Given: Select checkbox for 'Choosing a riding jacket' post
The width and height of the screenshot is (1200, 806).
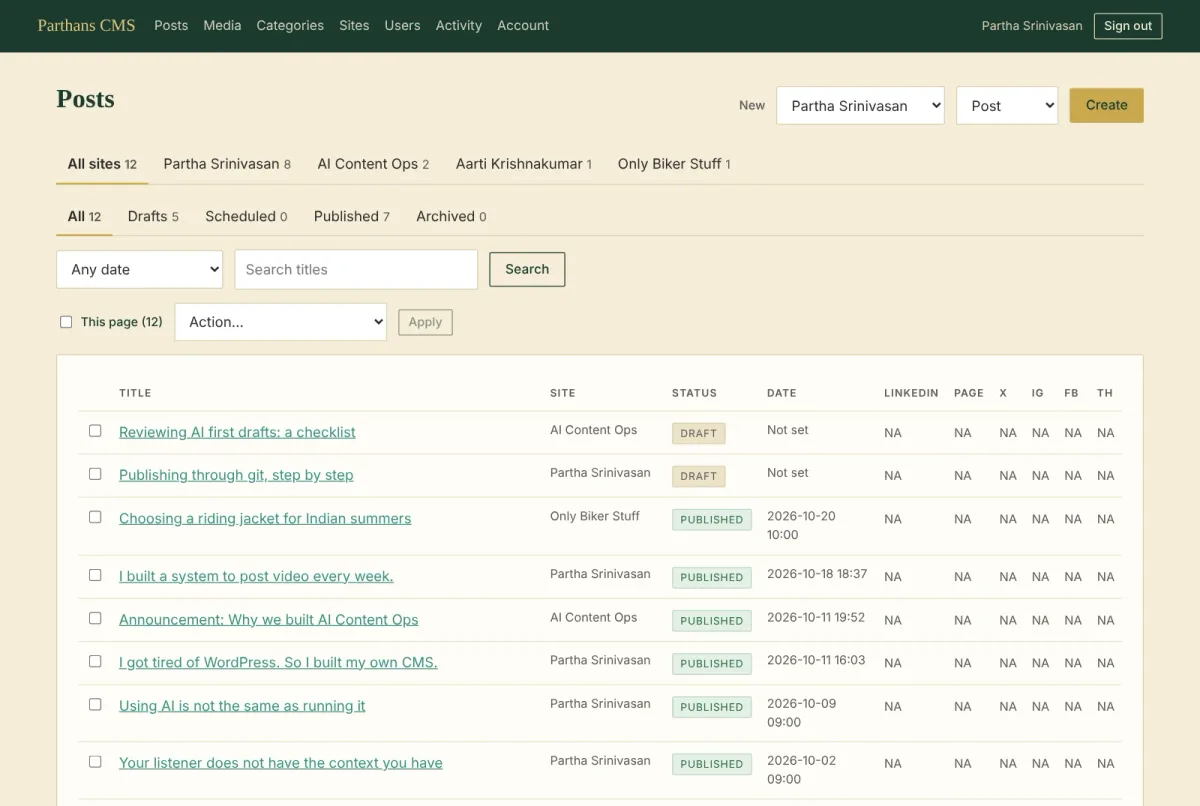Looking at the screenshot, I should point(95,517).
